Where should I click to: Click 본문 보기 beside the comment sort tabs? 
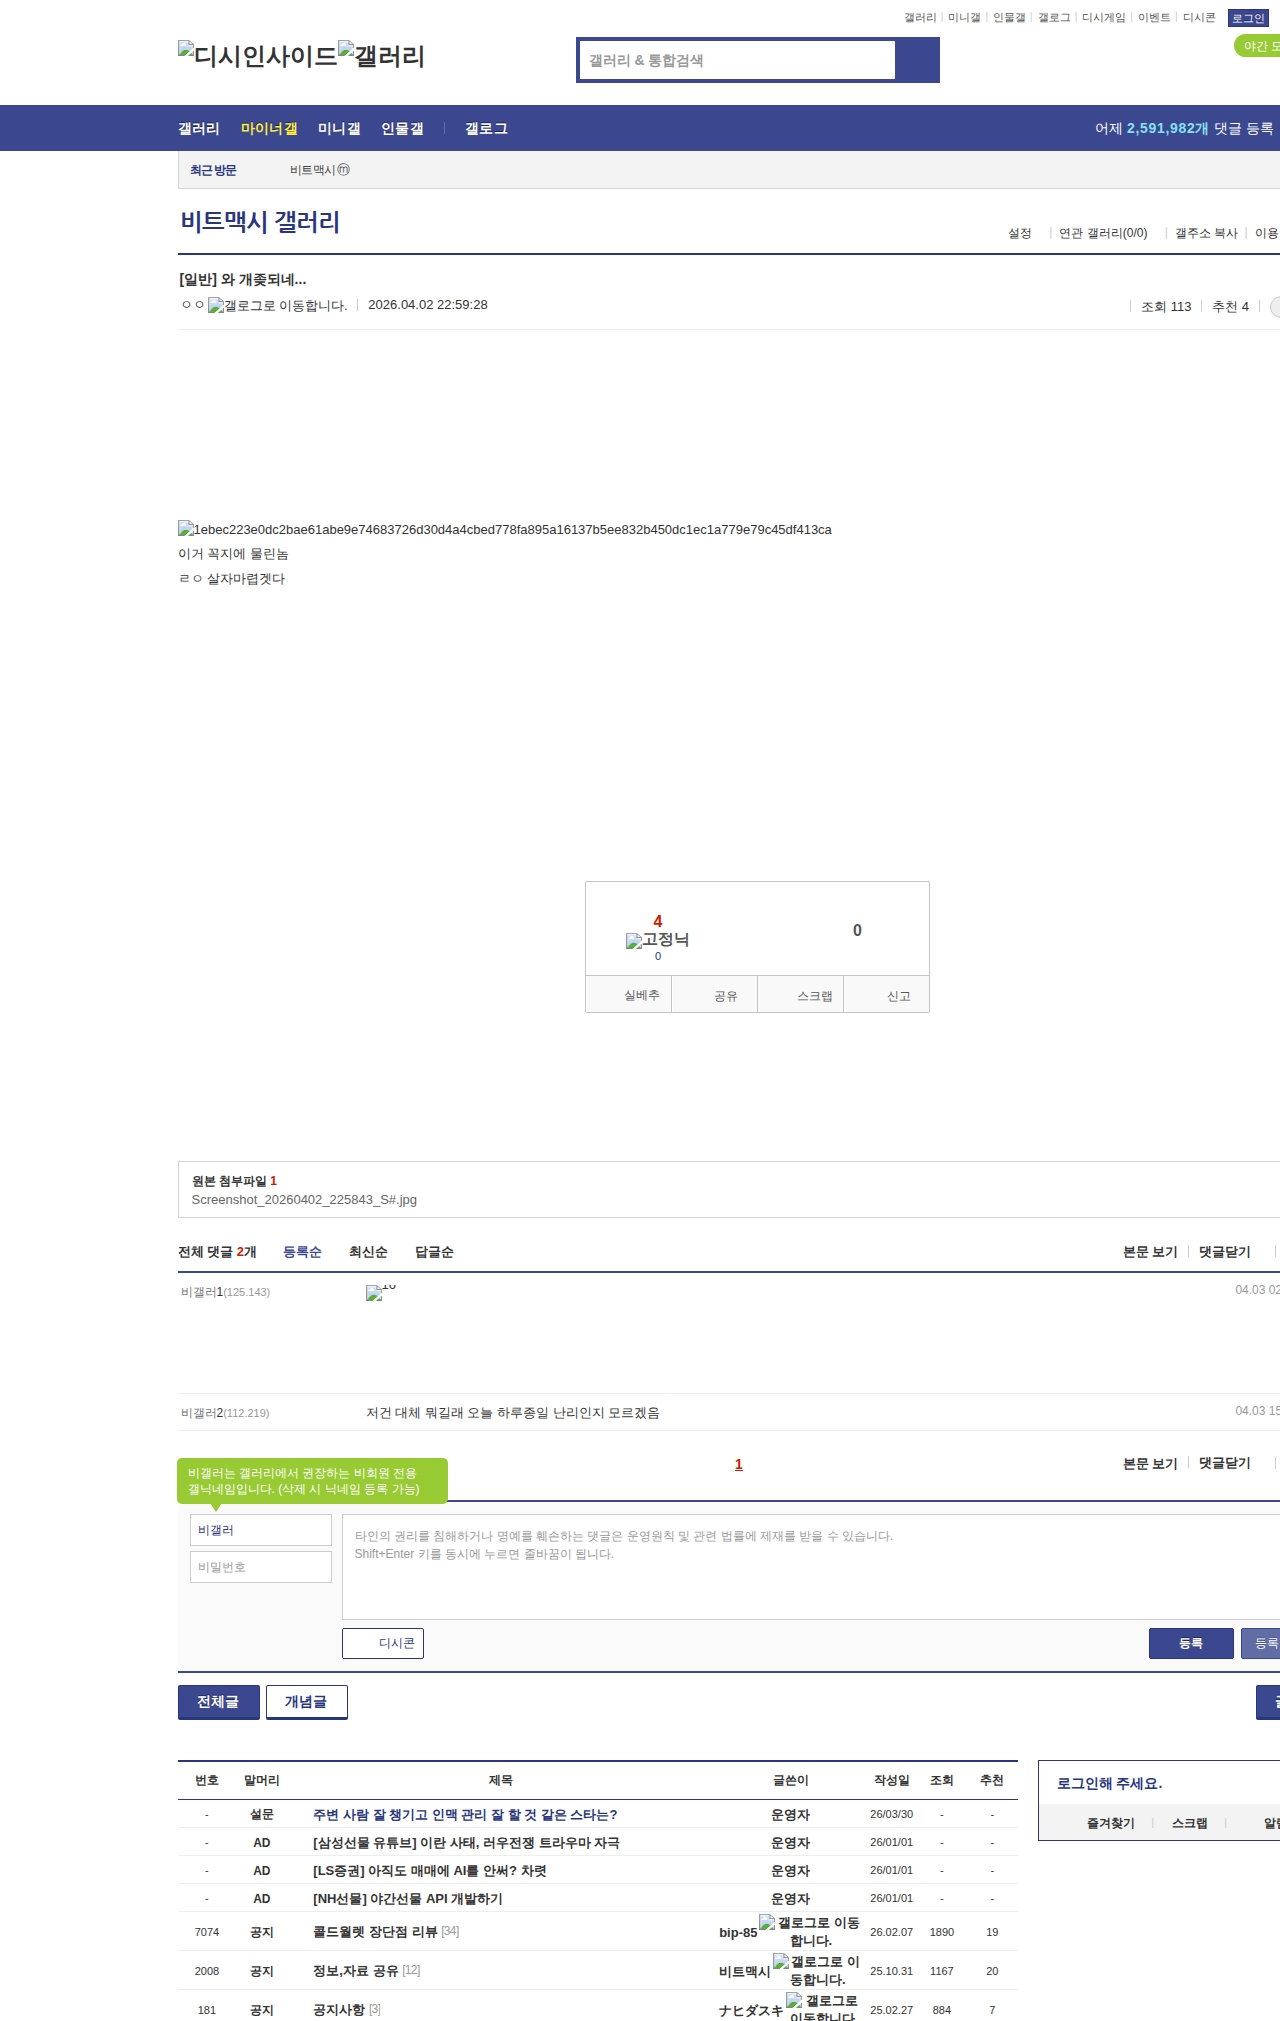tap(1150, 1251)
